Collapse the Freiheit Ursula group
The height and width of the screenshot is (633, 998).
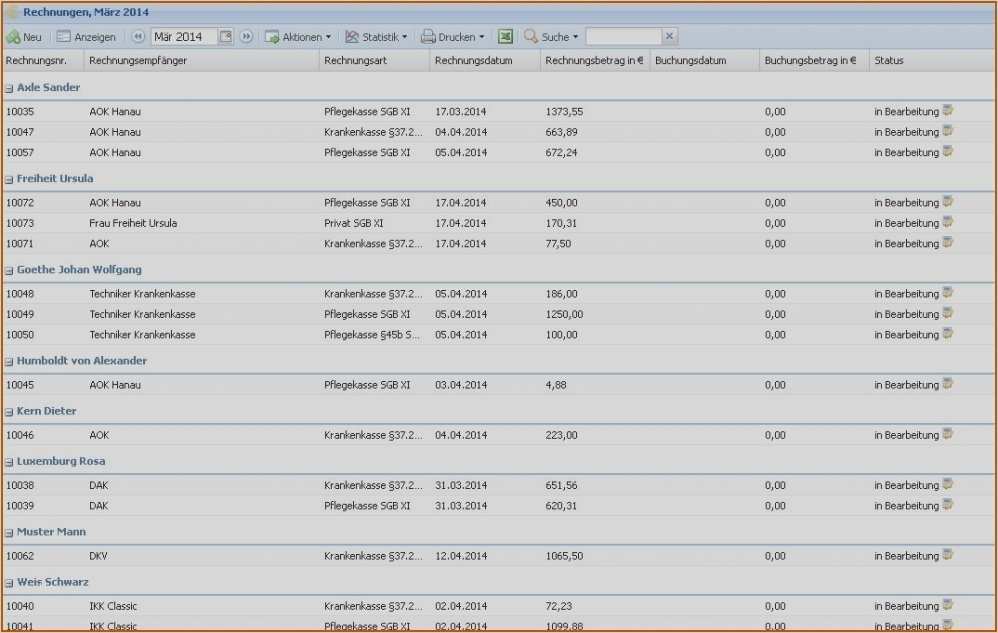pos(9,179)
